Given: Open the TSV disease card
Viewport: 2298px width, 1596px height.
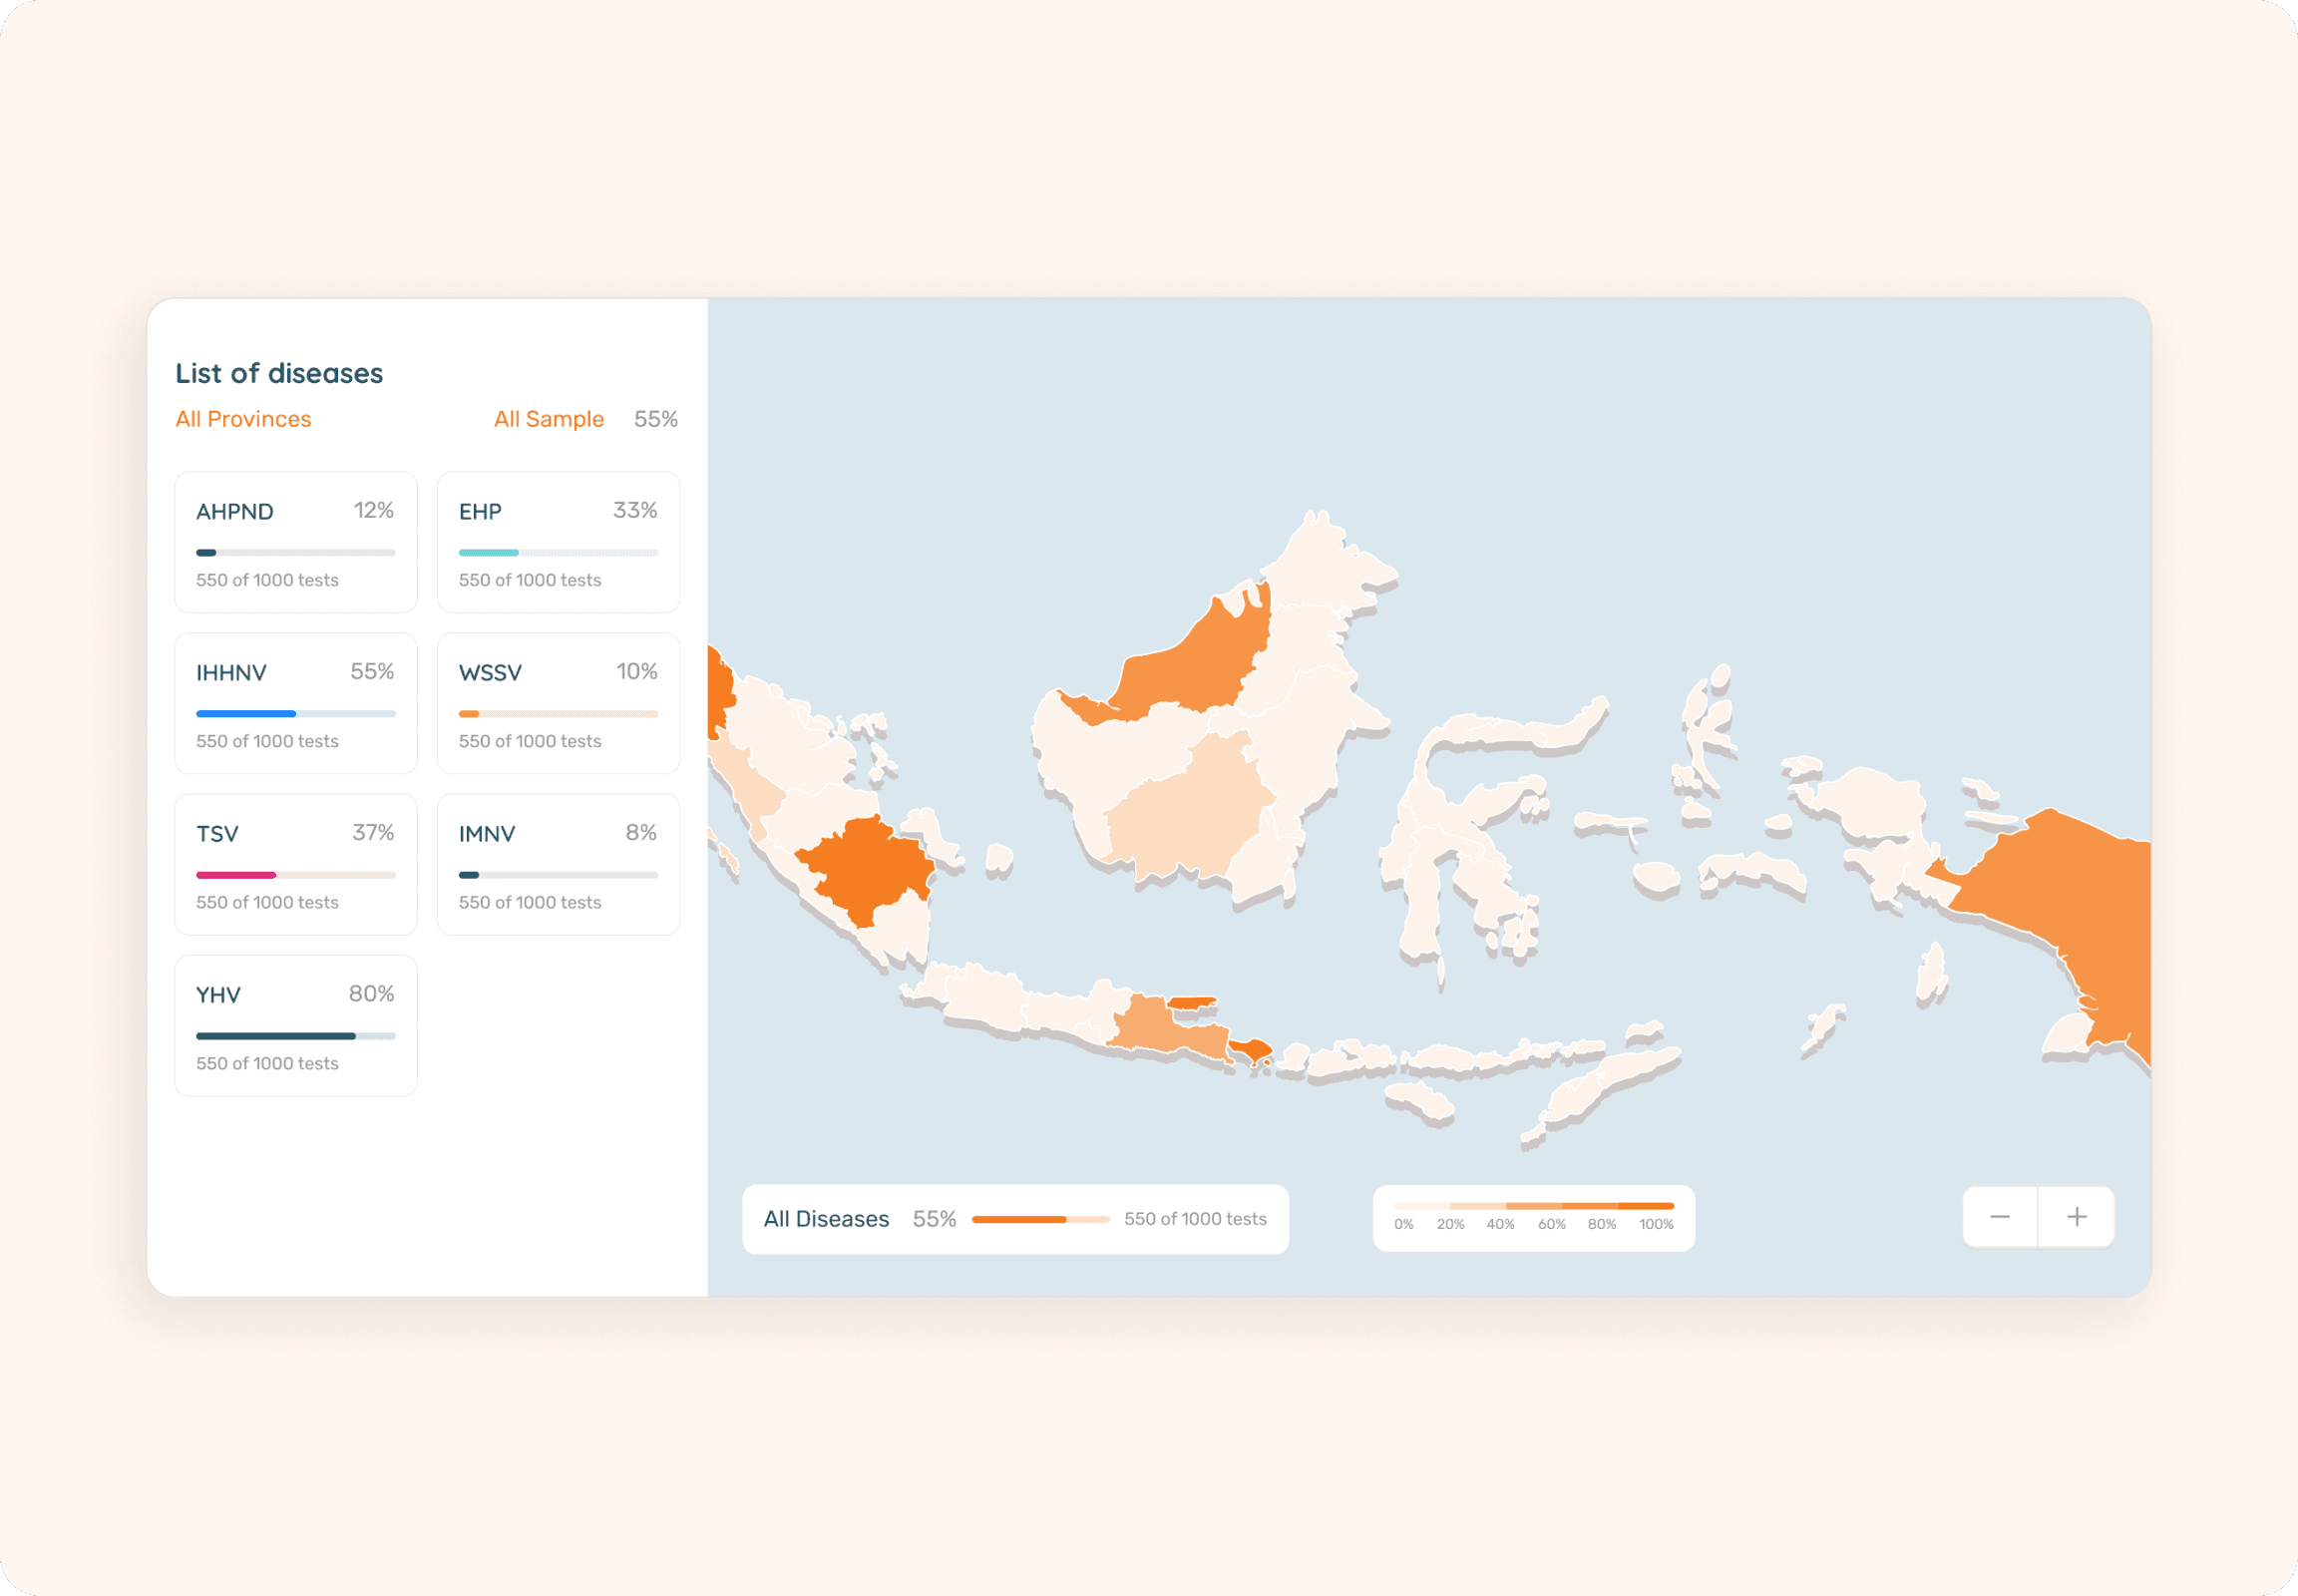Looking at the screenshot, I should [295, 864].
